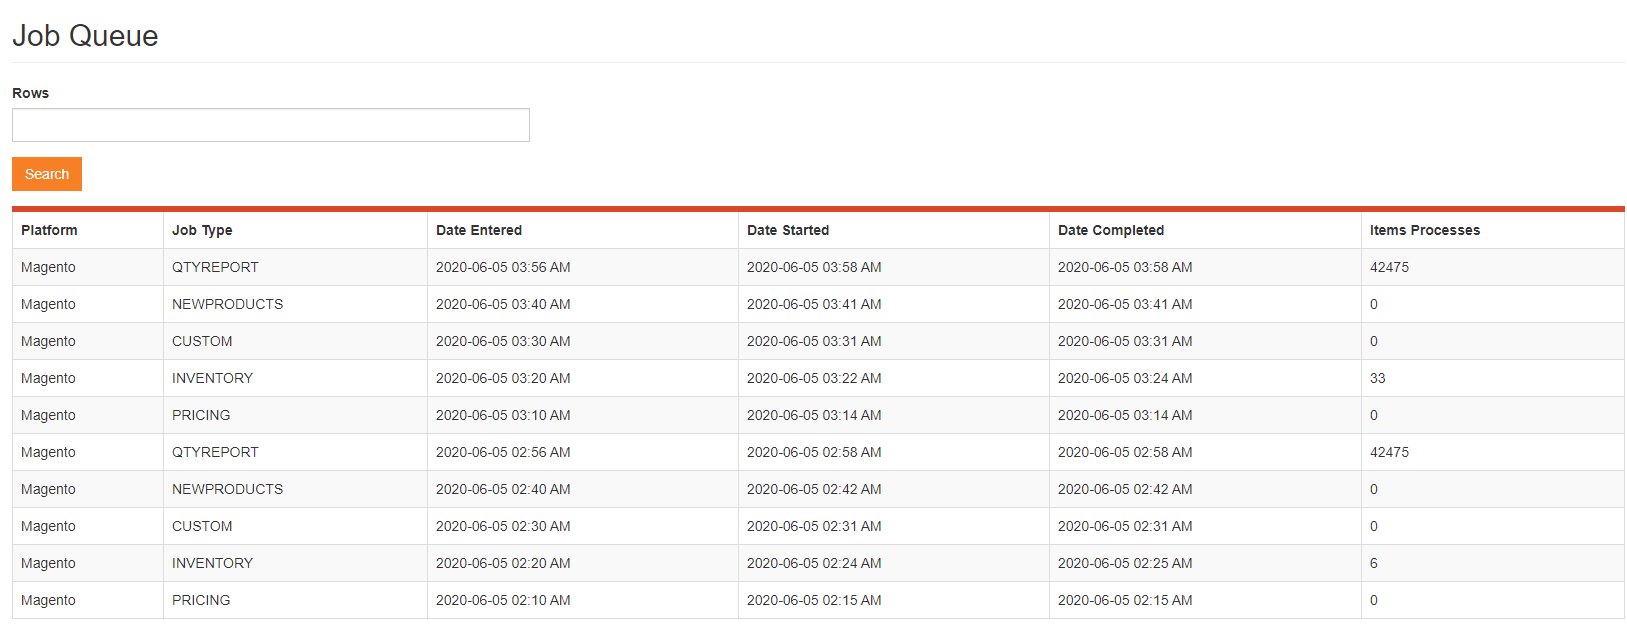Click date completed 2020-06-05 02:25 AM
Screen dimensions: 1627x641
click(1125, 563)
